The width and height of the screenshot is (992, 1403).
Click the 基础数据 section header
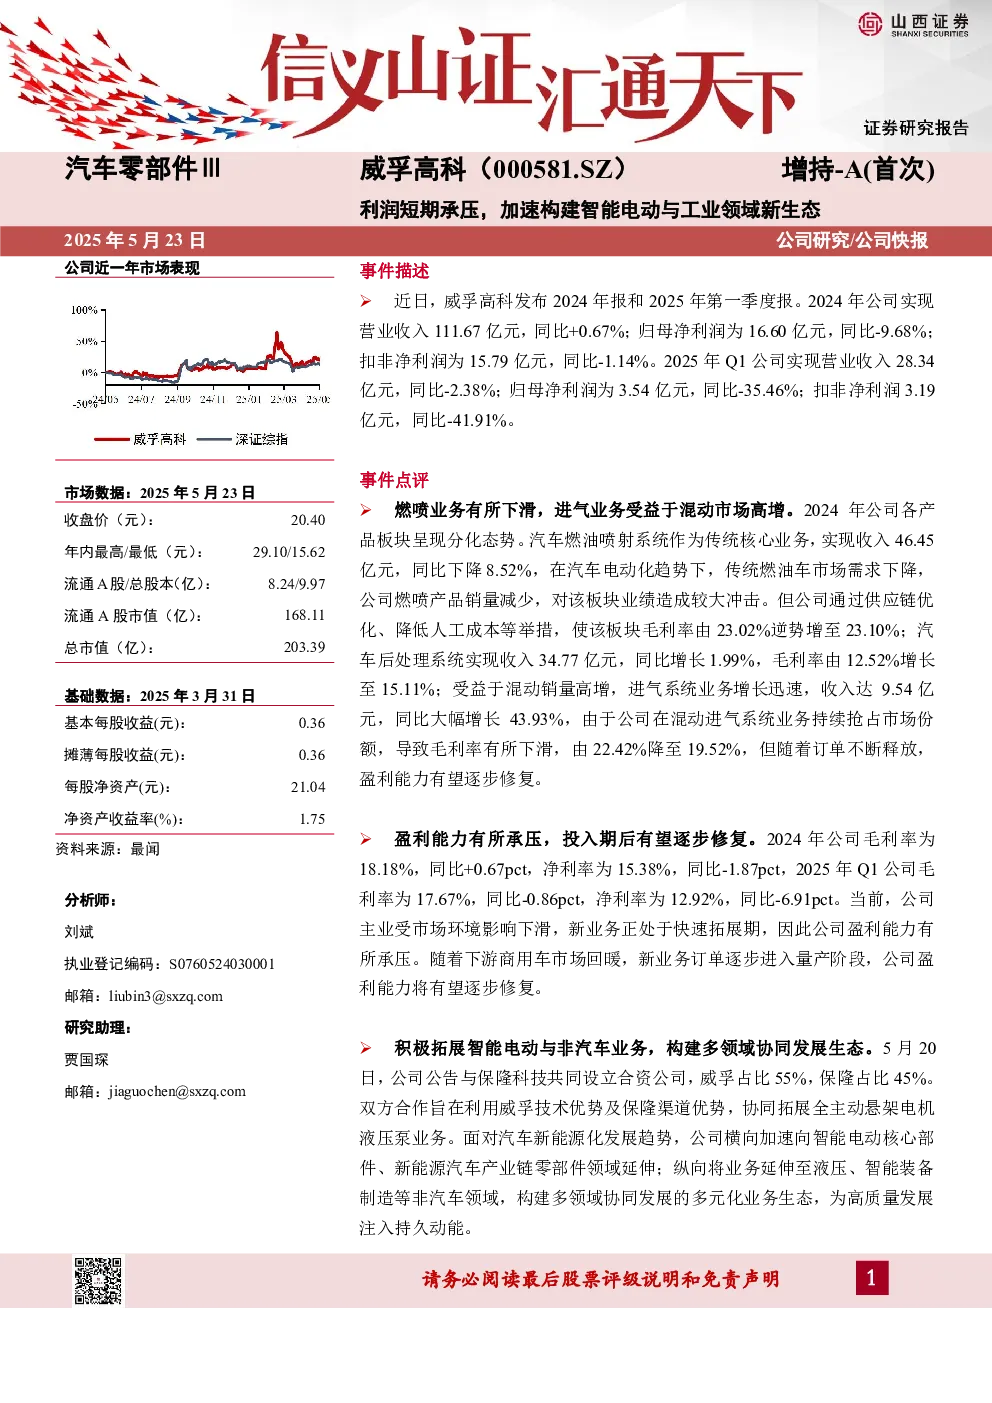pyautogui.click(x=160, y=696)
